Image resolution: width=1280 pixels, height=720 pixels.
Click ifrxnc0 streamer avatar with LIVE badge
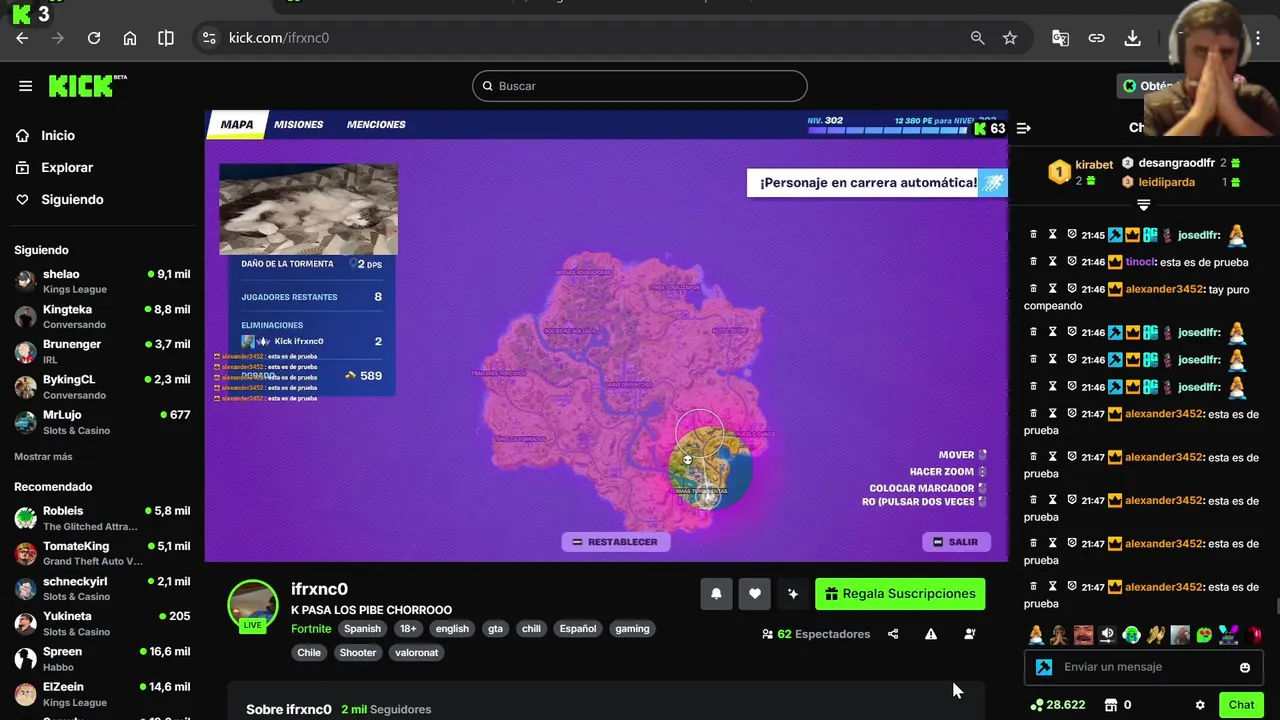point(252,606)
